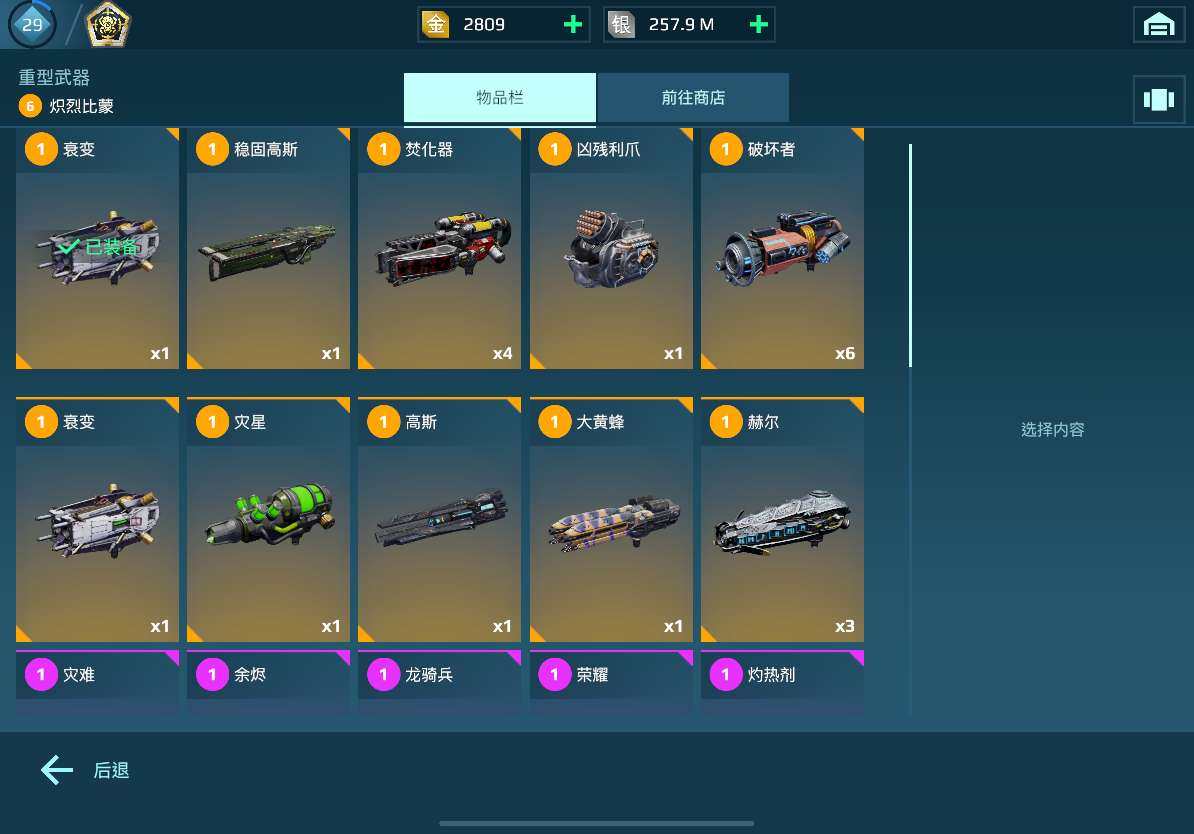Tap the back arrow icon
The height and width of the screenshot is (834, 1194).
[57, 770]
